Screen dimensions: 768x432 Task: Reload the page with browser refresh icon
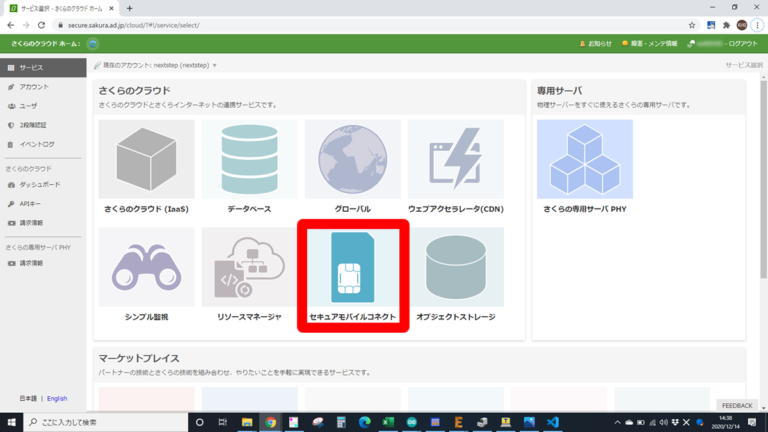[42, 25]
